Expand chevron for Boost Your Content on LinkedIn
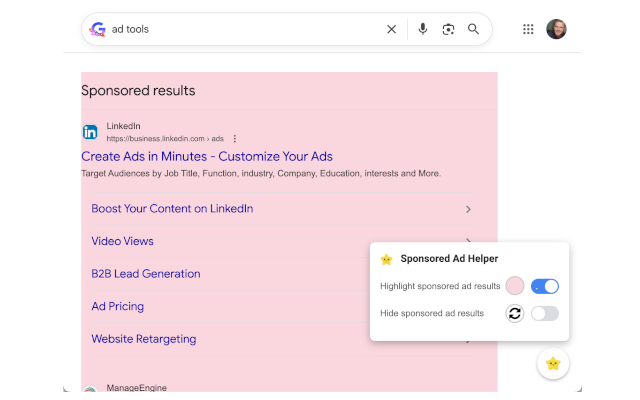640x400 pixels. (x=468, y=209)
